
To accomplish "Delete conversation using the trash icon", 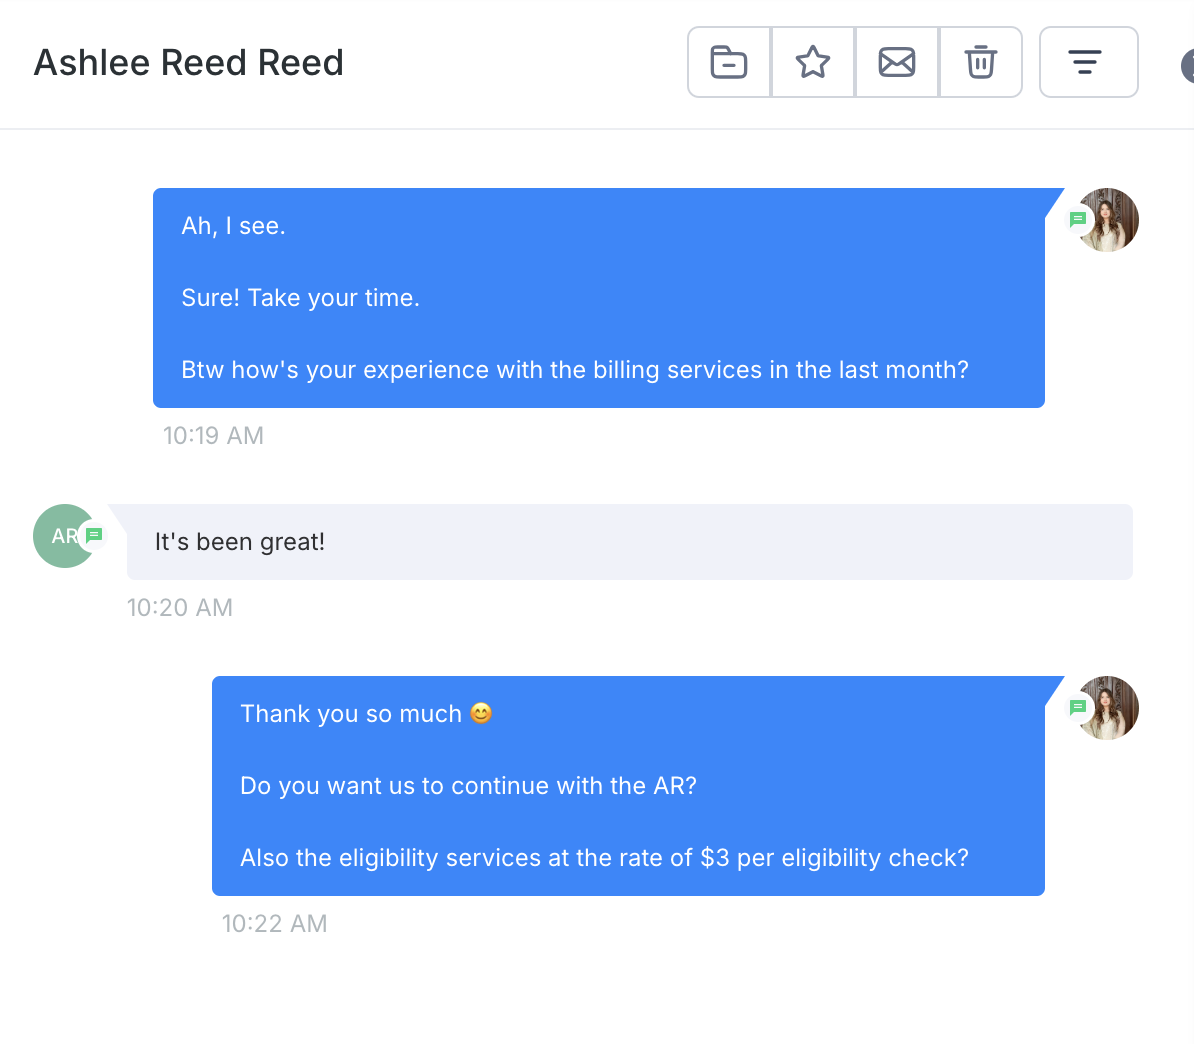I will [980, 62].
